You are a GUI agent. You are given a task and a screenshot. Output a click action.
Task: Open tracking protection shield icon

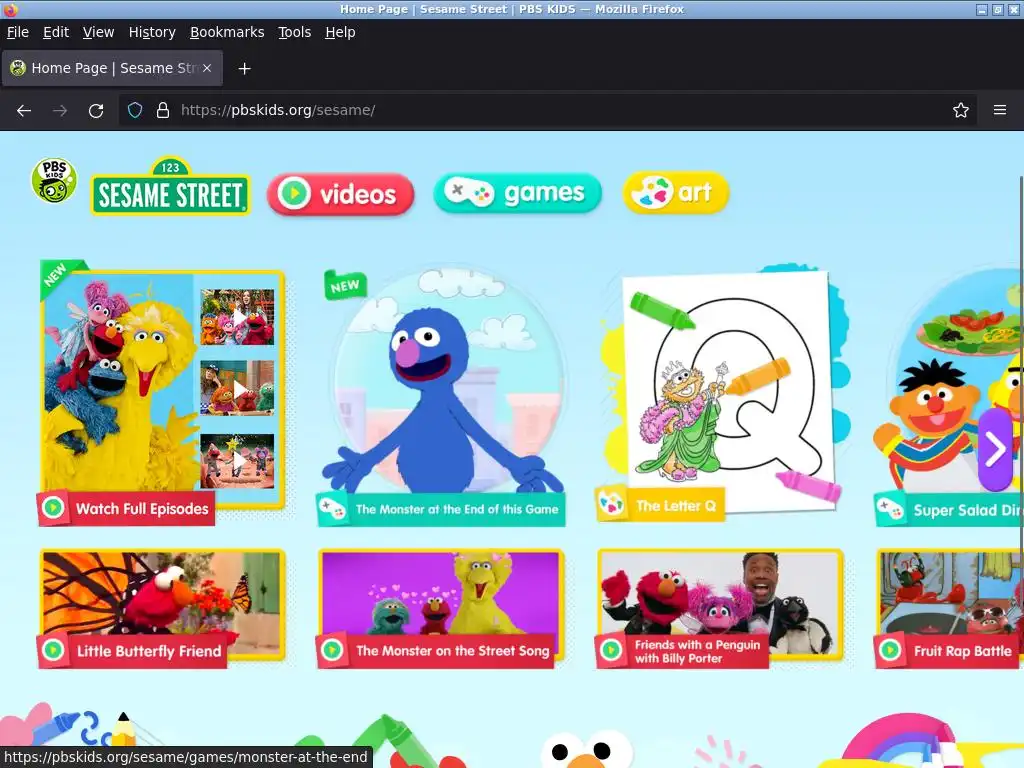coord(135,110)
